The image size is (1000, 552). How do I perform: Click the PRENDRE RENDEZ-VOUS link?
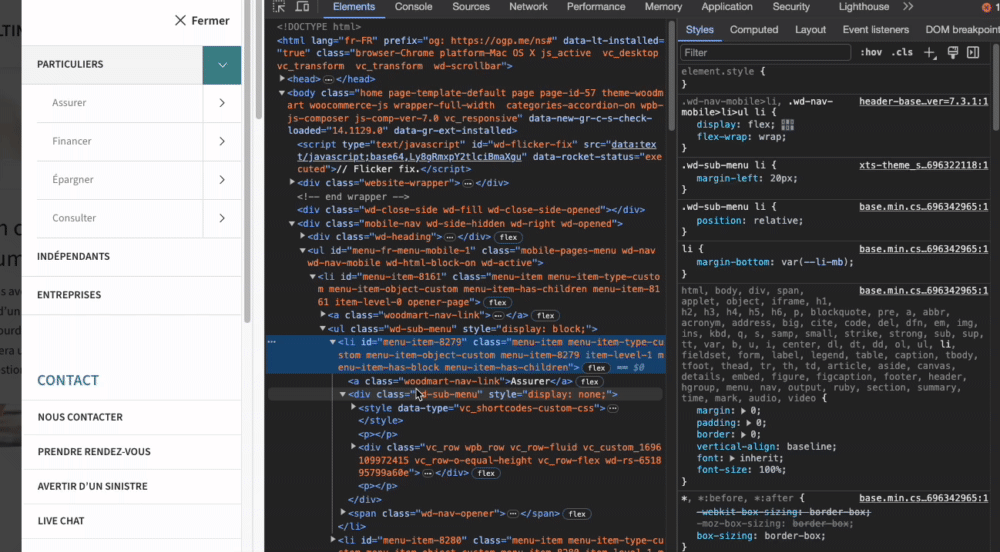click(x=94, y=452)
